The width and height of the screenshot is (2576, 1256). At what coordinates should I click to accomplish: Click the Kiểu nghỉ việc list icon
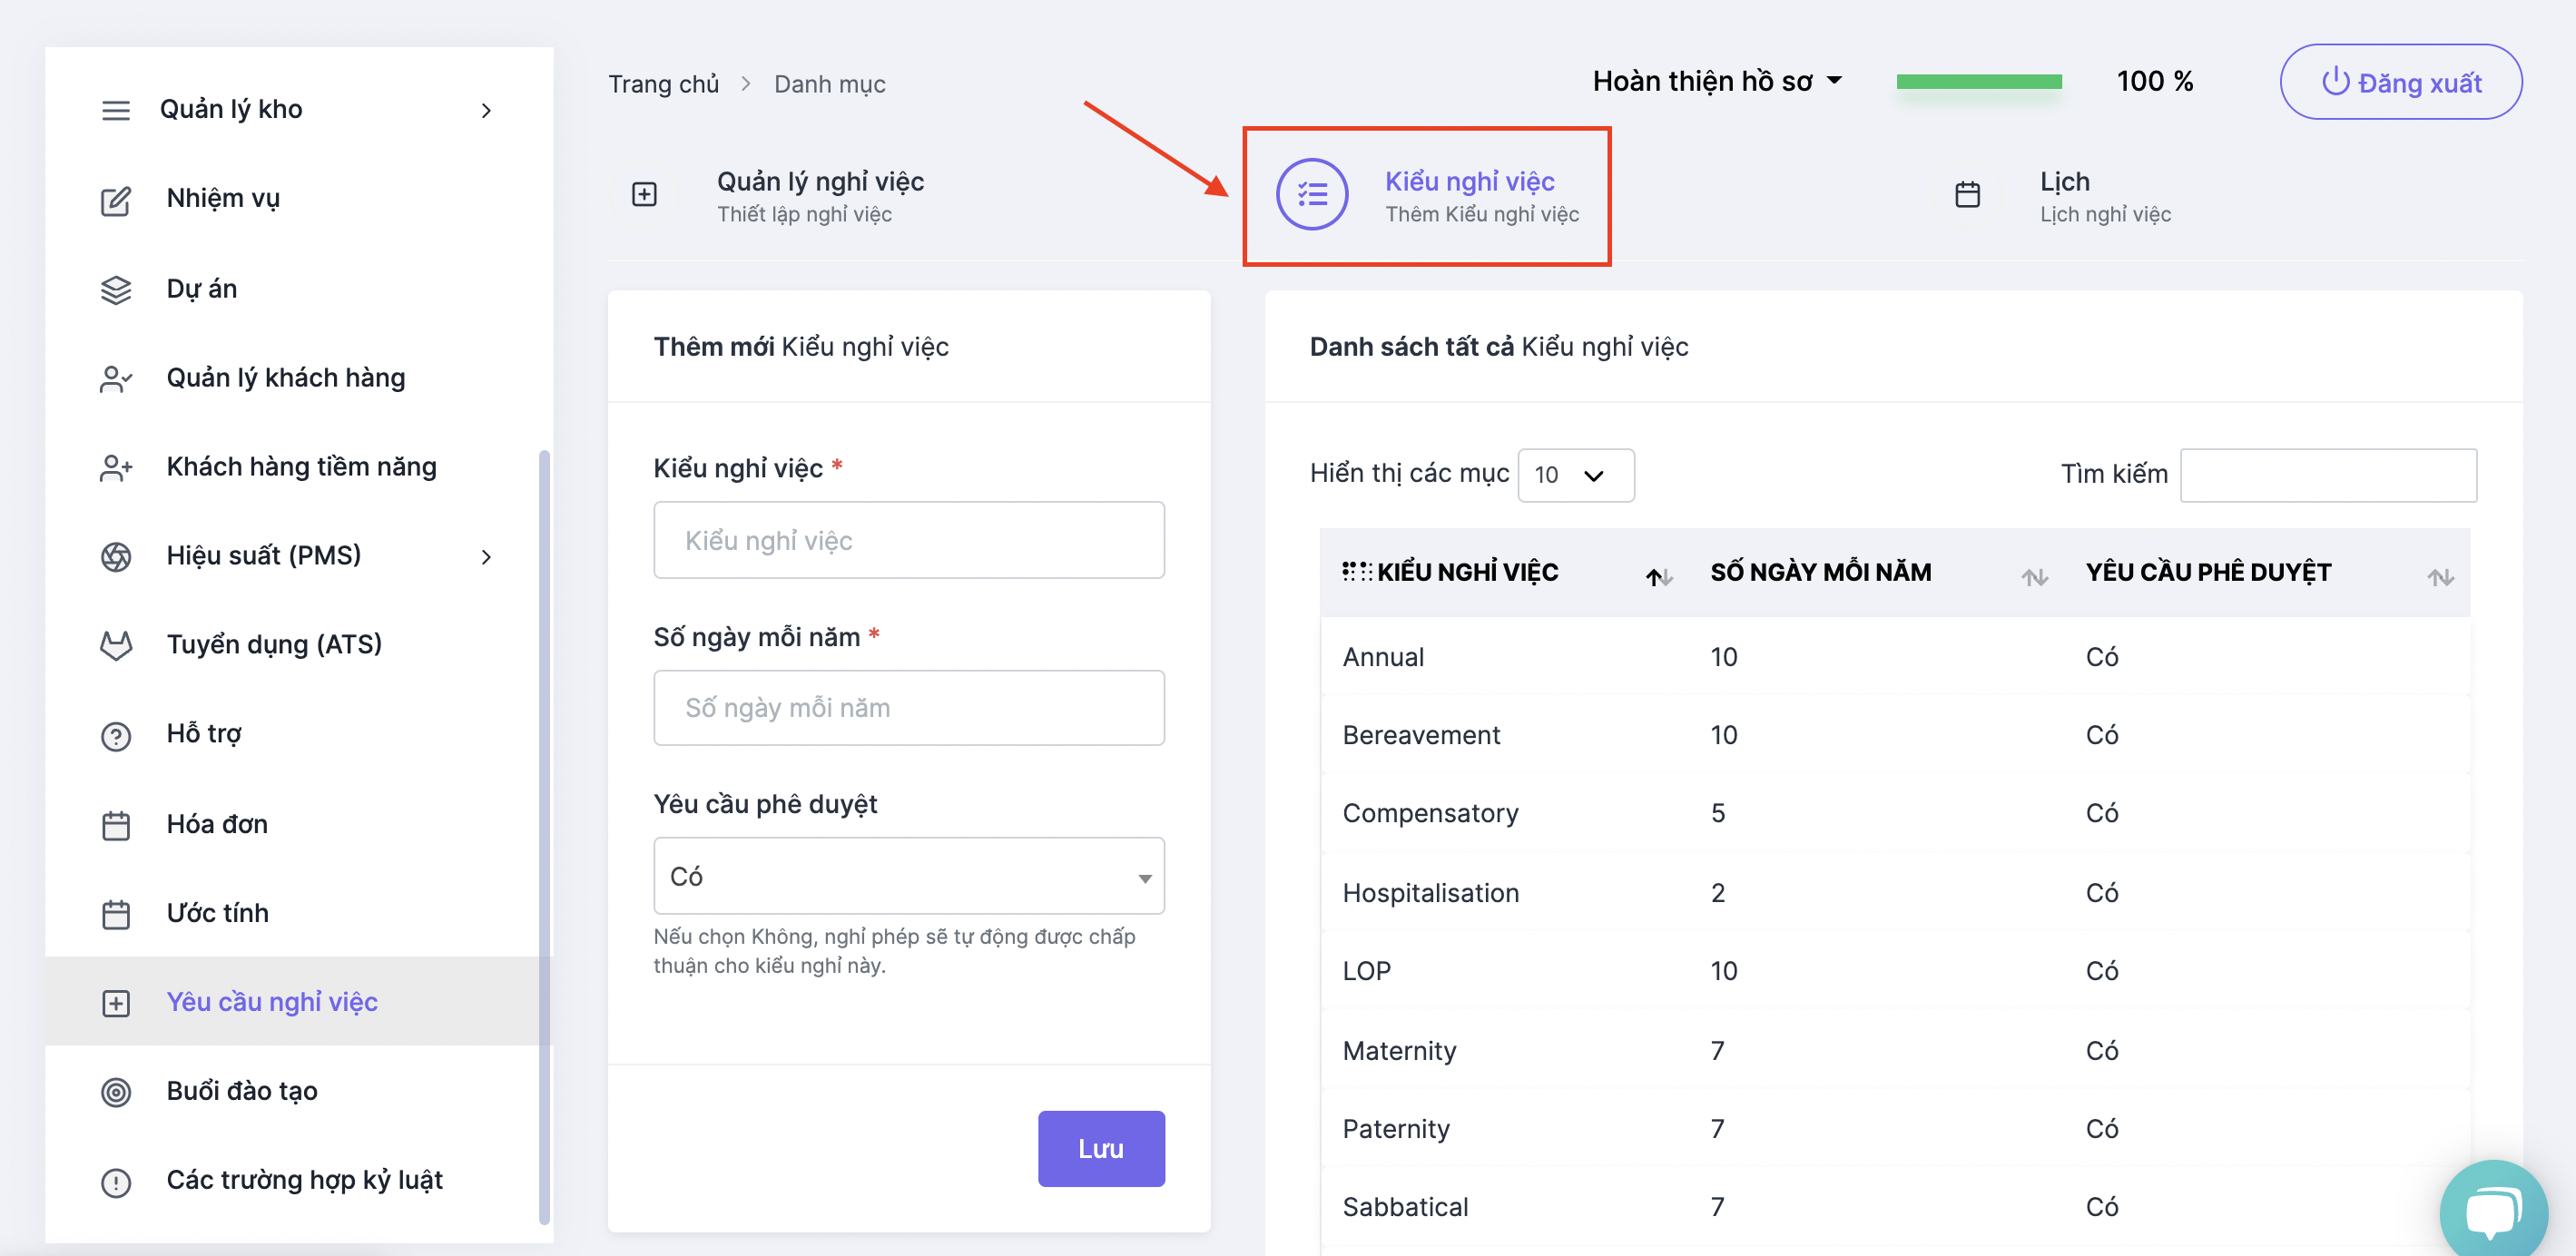1312,194
